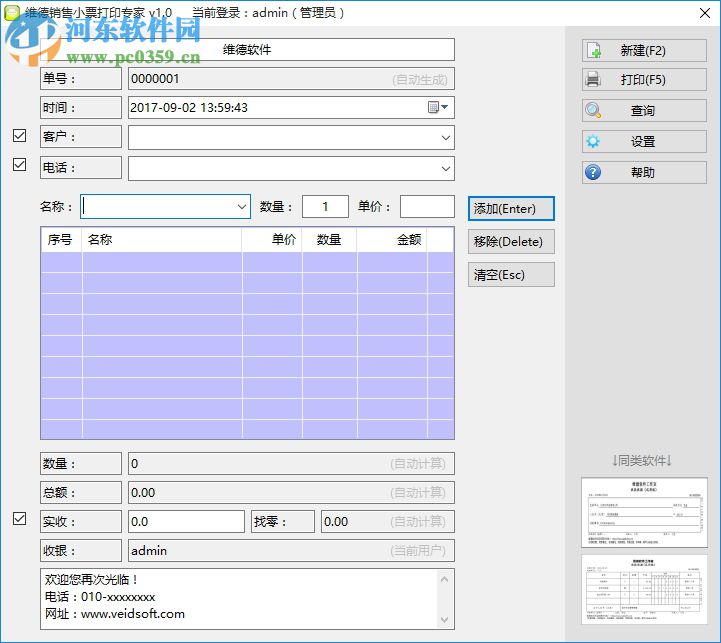The image size is (721, 643).
Task: Click the upper thumbnail under 同类软件
Action: pos(644,512)
